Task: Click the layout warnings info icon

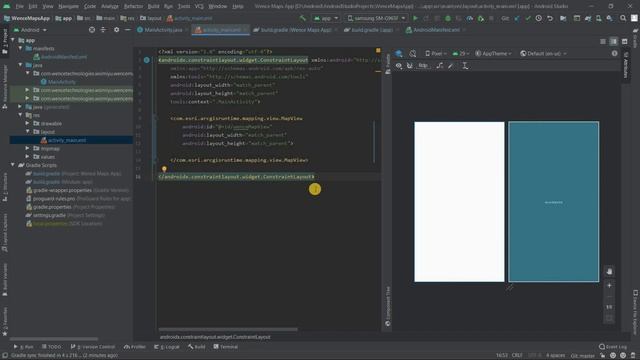Action: (614, 53)
